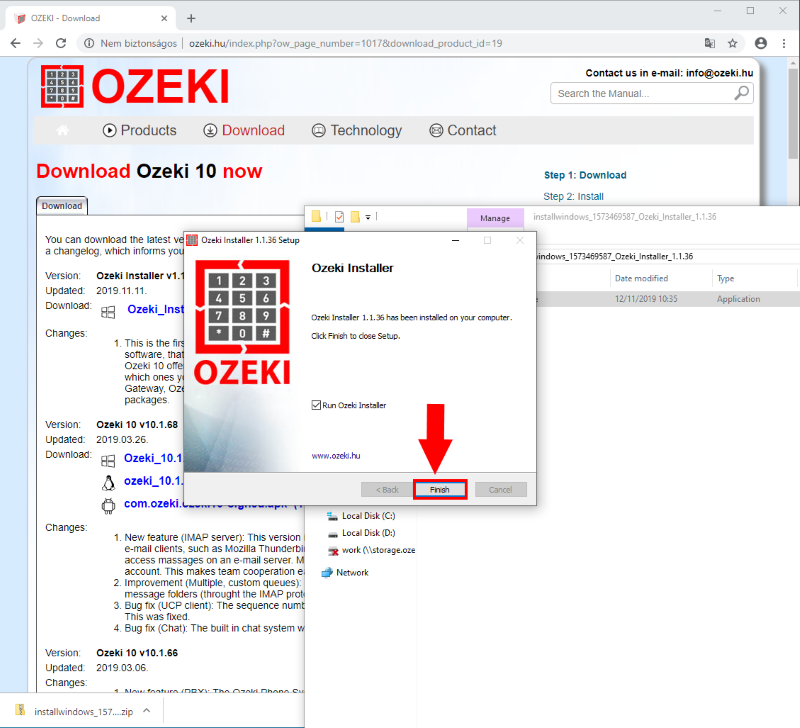
Task: Bookmark this page with the star icon
Action: coord(733,43)
